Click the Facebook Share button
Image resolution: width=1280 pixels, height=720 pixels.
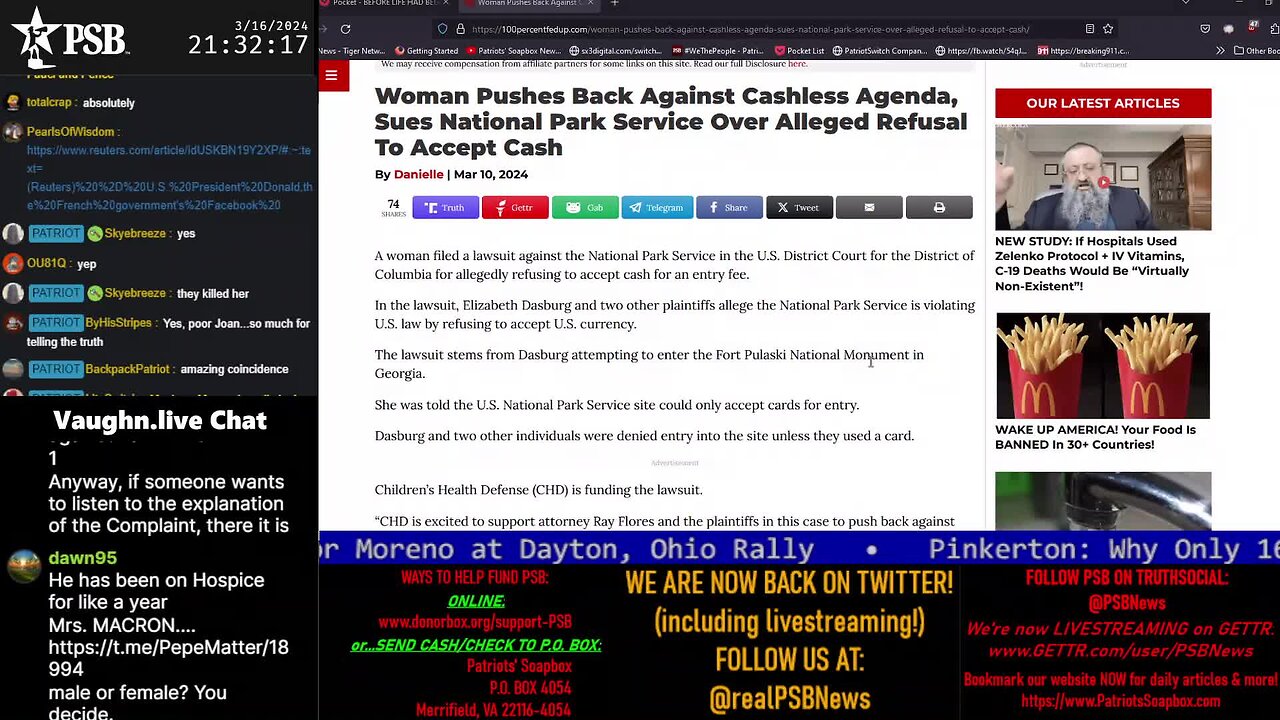[x=729, y=207]
